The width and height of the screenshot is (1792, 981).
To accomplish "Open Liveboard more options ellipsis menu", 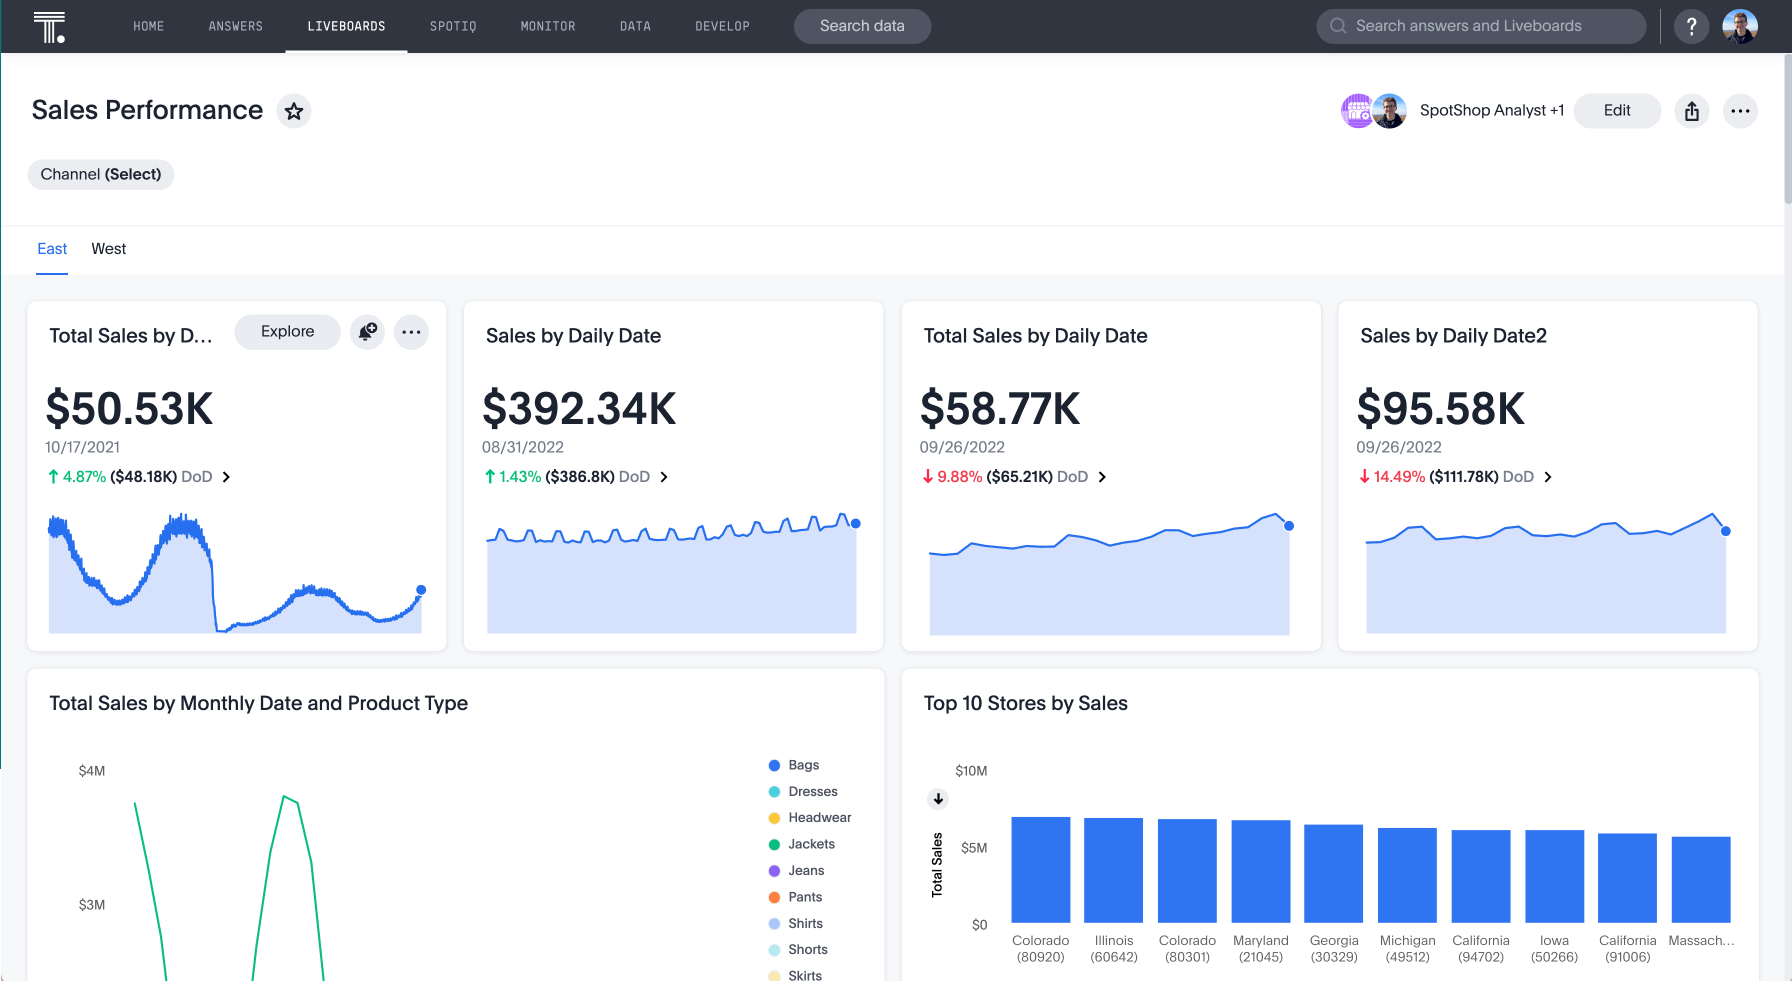I will [x=1740, y=111].
